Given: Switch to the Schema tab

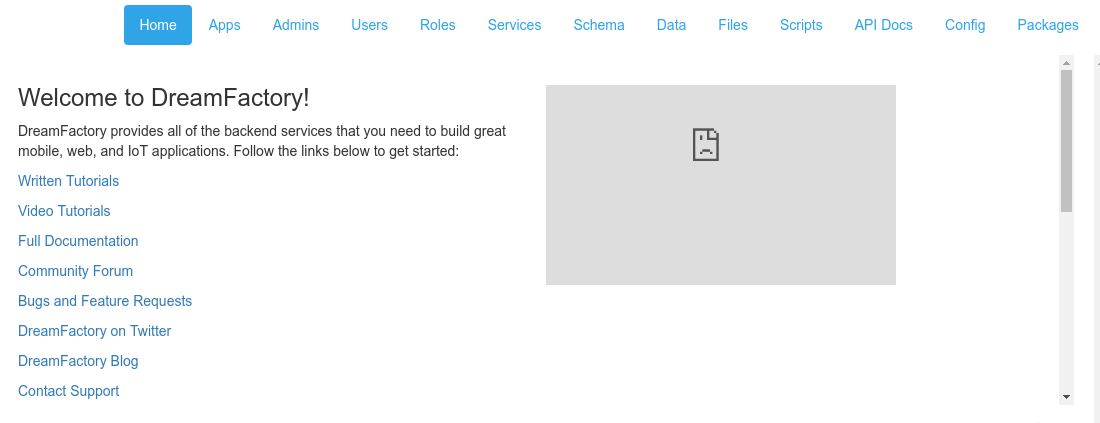Looking at the screenshot, I should [x=599, y=25].
